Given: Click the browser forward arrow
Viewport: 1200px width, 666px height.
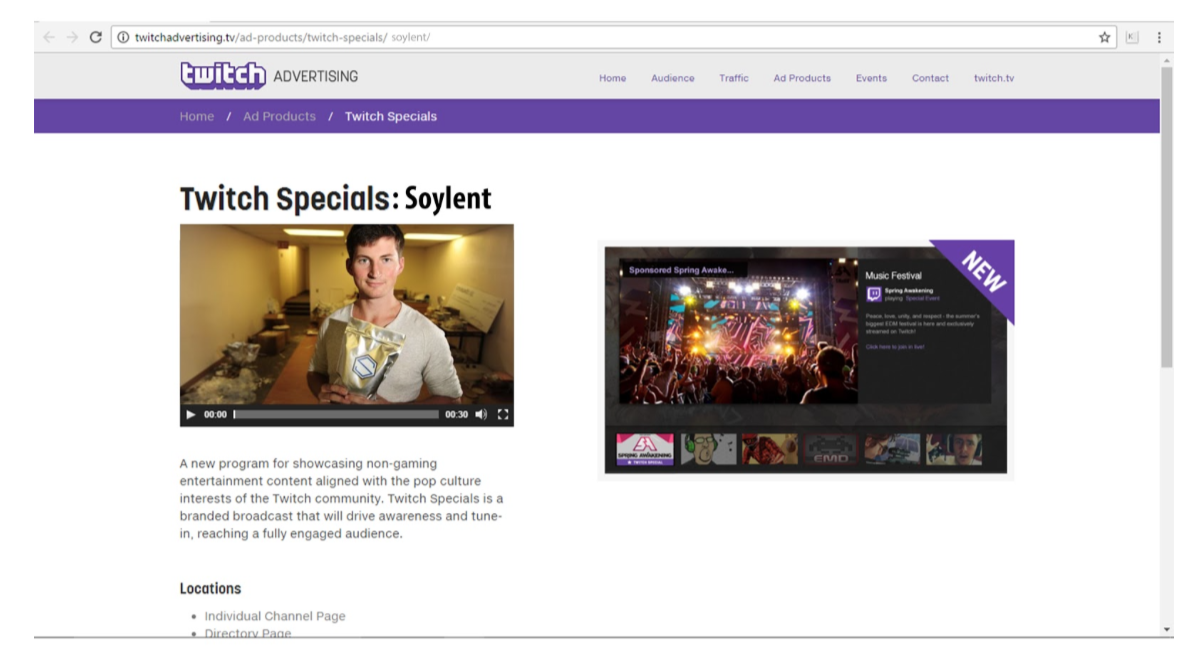Looking at the screenshot, I should (x=72, y=37).
